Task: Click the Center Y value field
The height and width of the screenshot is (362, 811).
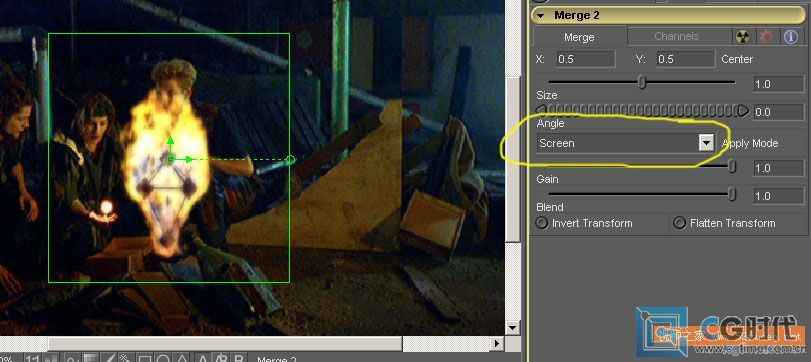Action: (686, 59)
